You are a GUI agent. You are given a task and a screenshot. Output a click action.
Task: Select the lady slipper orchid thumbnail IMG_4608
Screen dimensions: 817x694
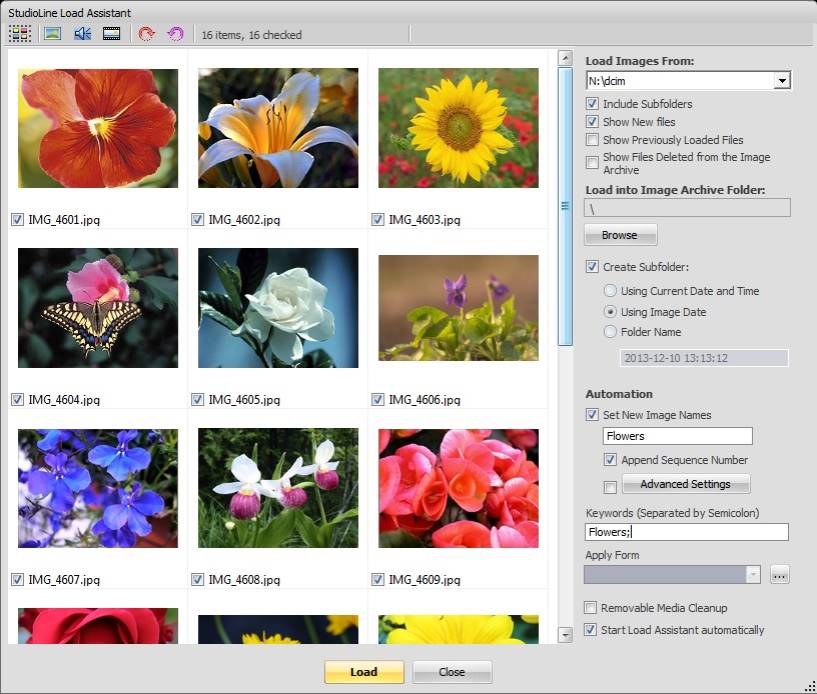(x=278, y=488)
